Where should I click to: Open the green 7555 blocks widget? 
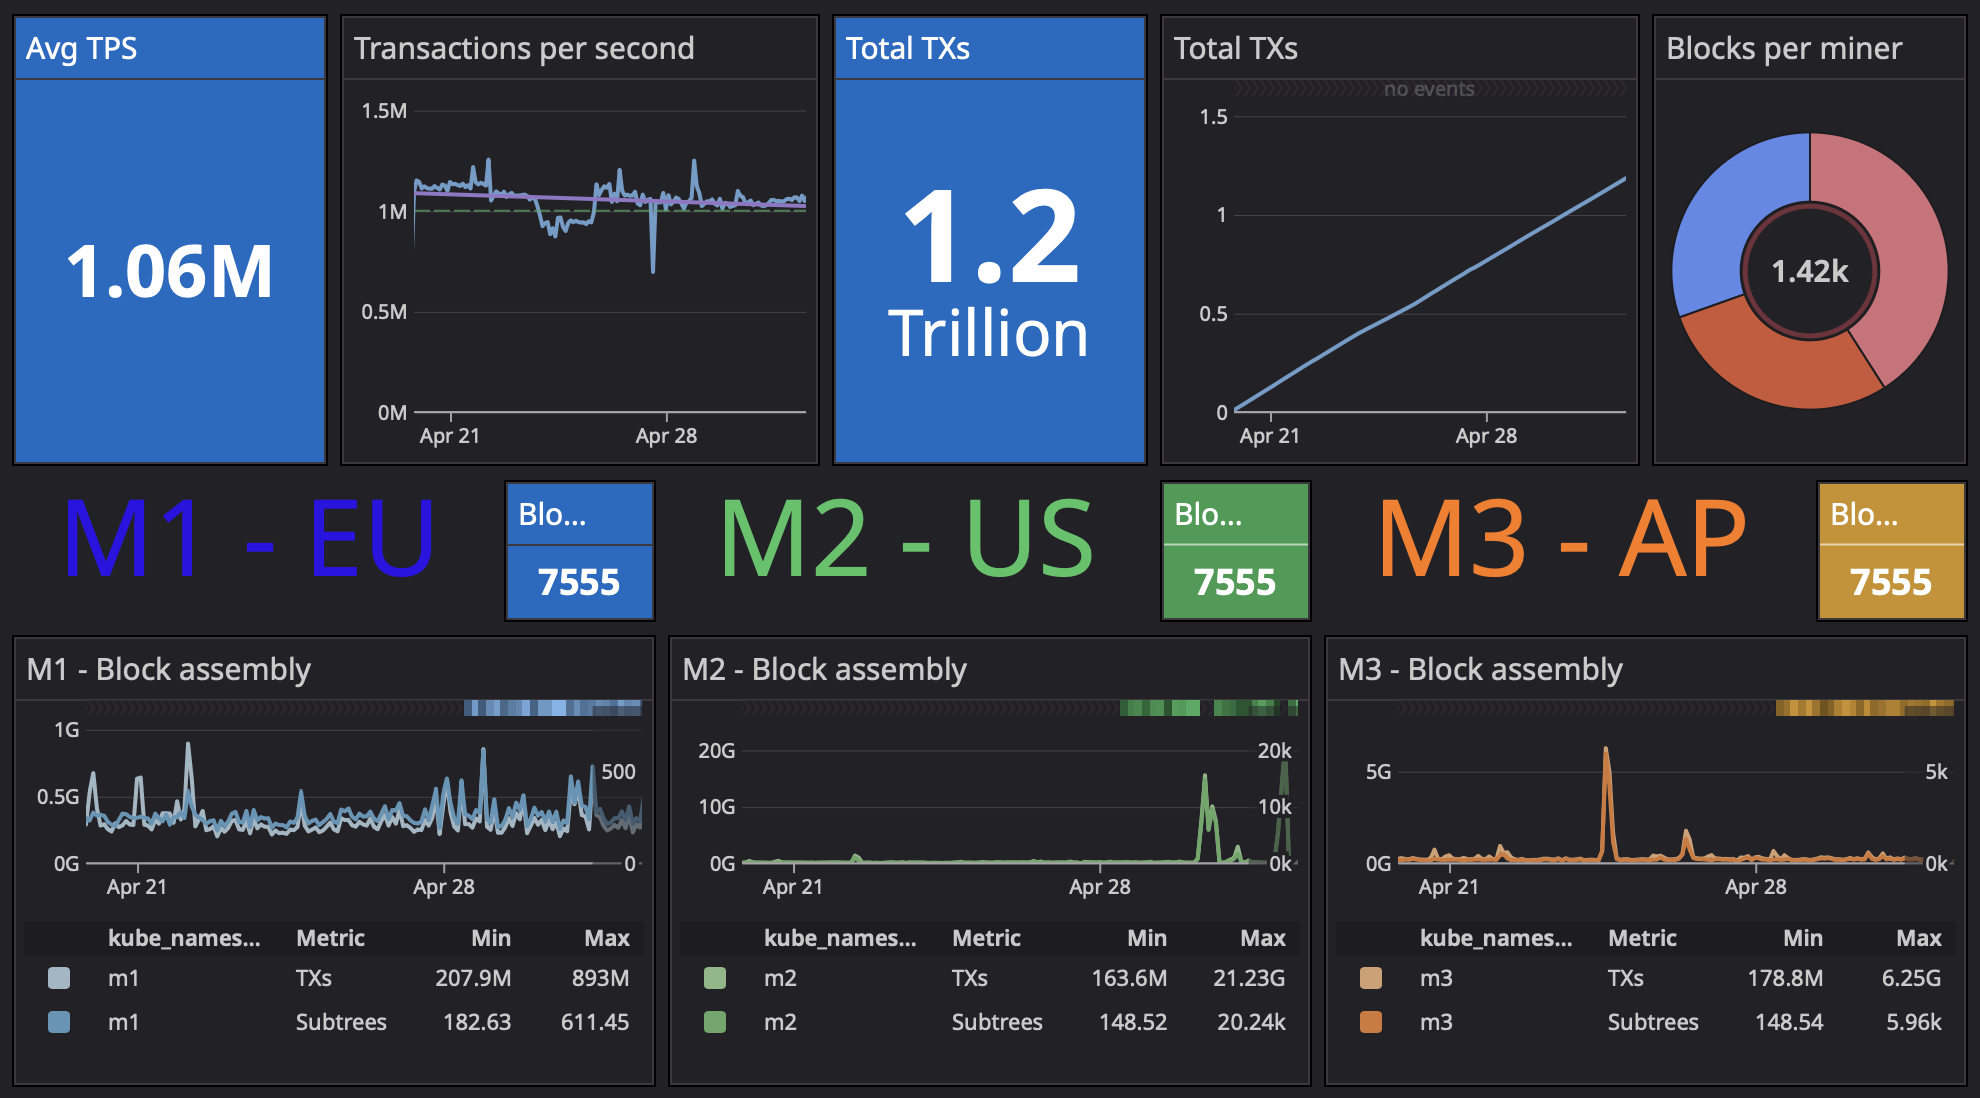click(1235, 581)
